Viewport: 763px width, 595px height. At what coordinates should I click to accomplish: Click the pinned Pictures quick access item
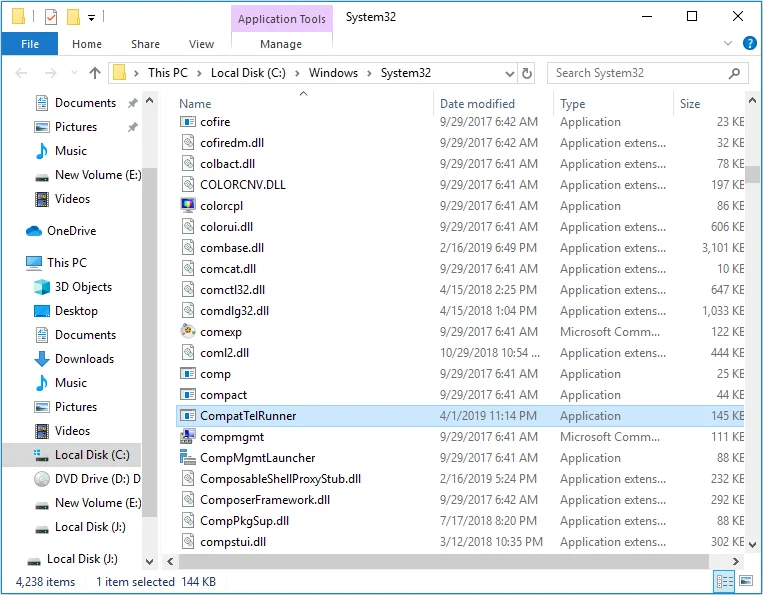tap(76, 126)
